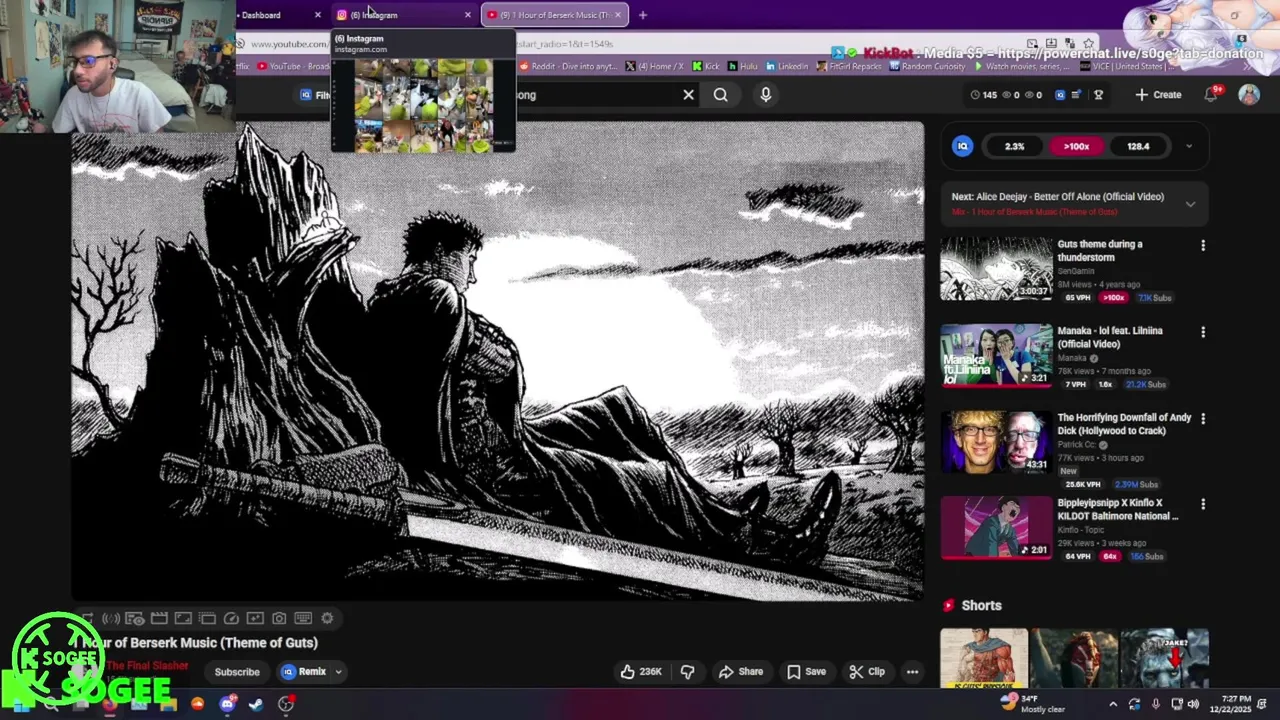
Task: Take a video screenshot with the camera icon
Action: point(279,619)
